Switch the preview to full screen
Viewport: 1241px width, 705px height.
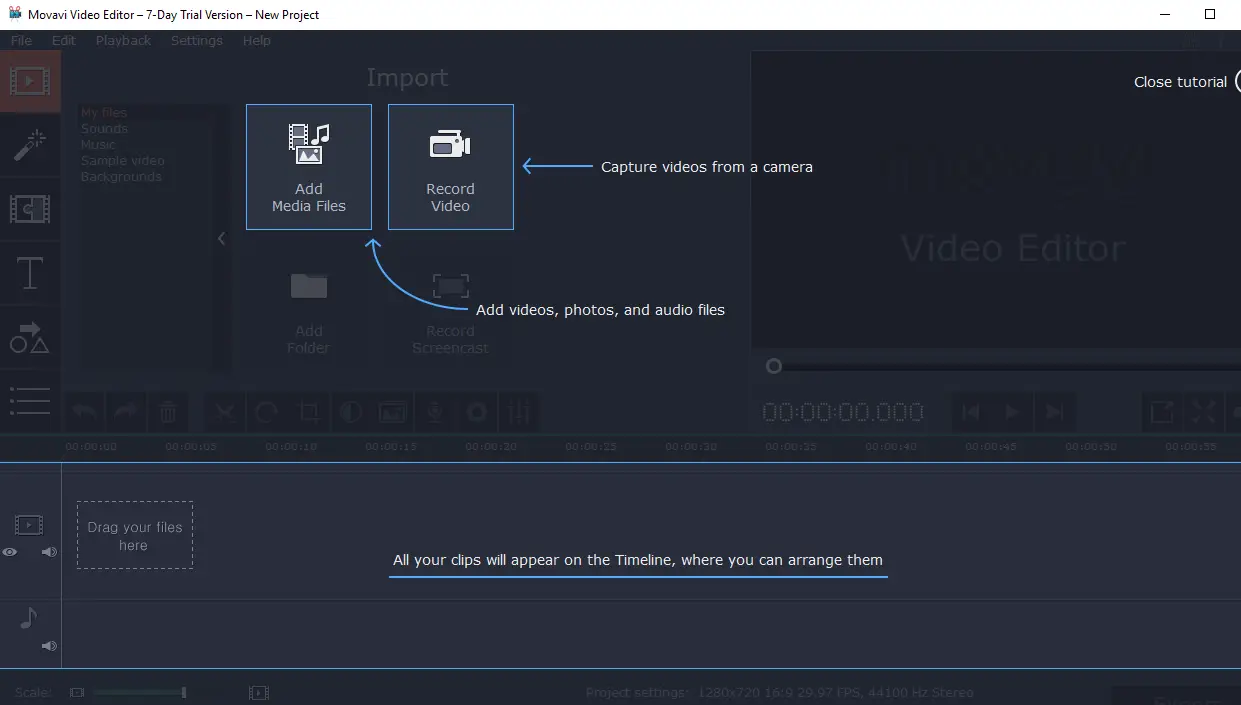pos(1204,411)
